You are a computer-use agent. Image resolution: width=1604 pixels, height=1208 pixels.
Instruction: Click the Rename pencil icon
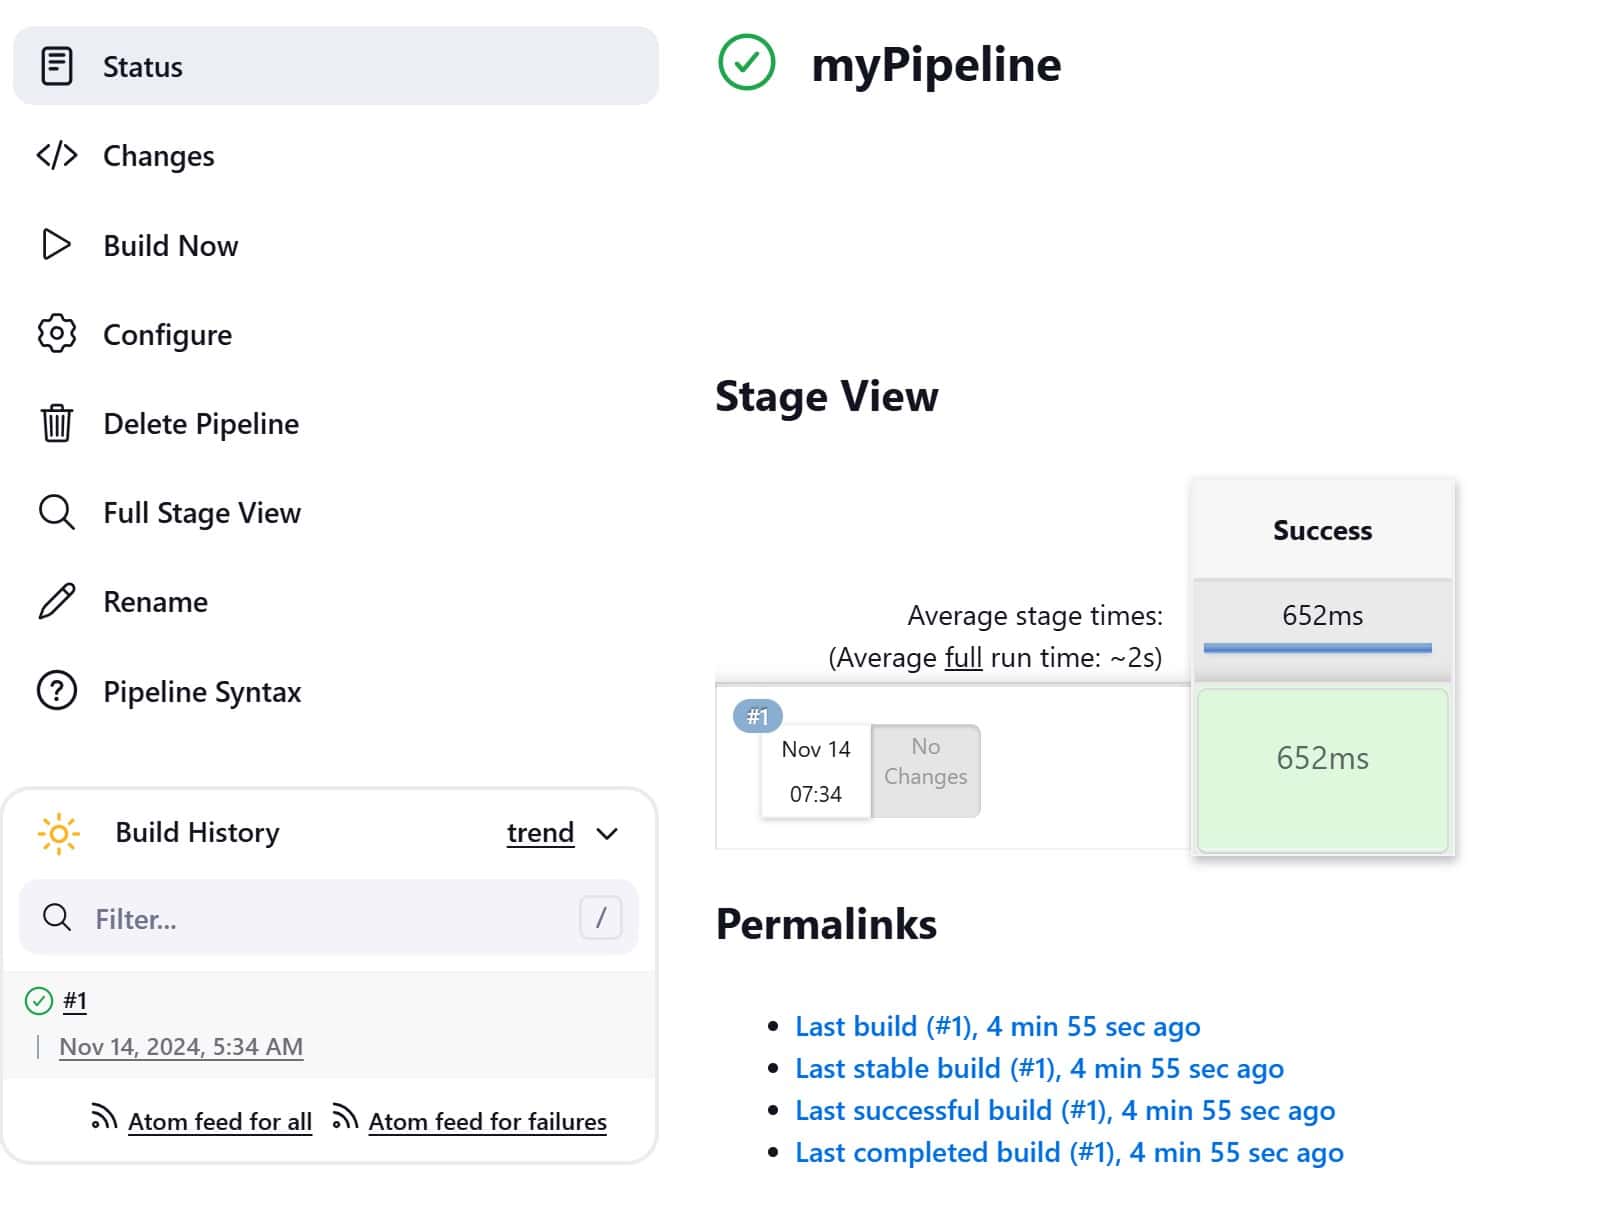pos(57,601)
